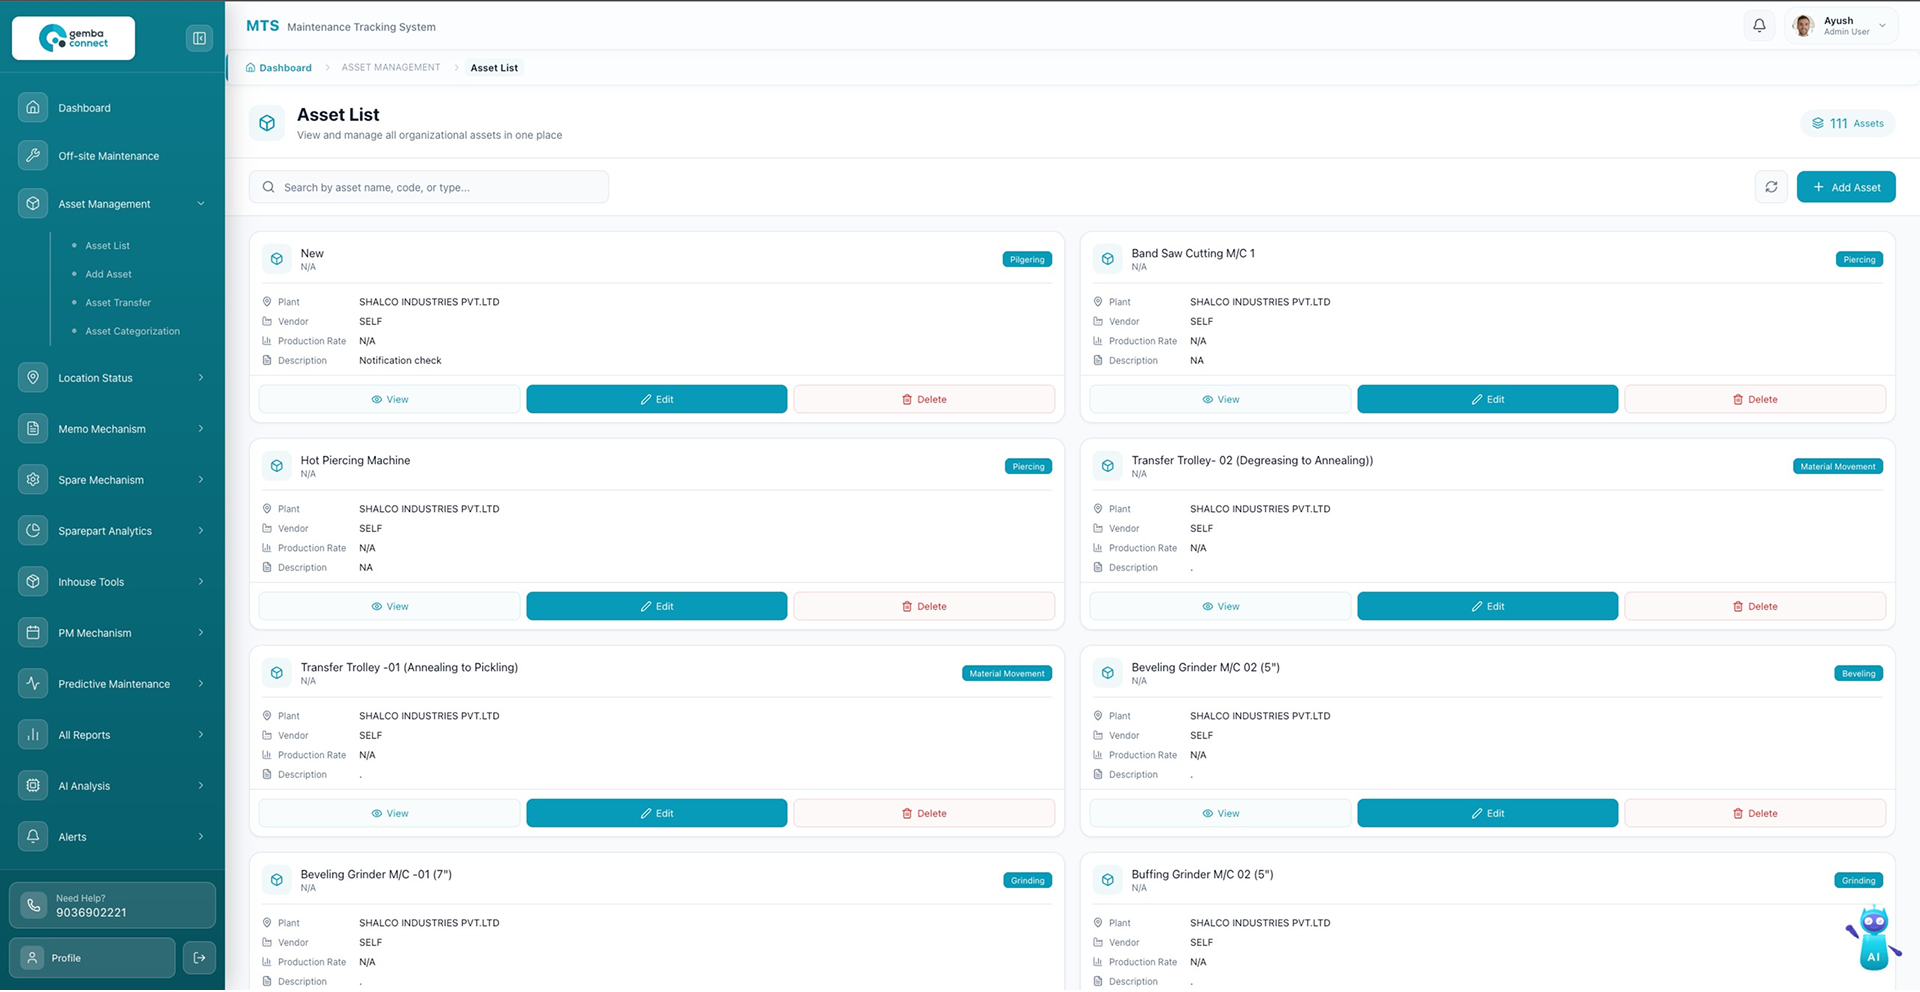
Task: Select Asset Transfer in sidebar submenu
Action: point(118,303)
